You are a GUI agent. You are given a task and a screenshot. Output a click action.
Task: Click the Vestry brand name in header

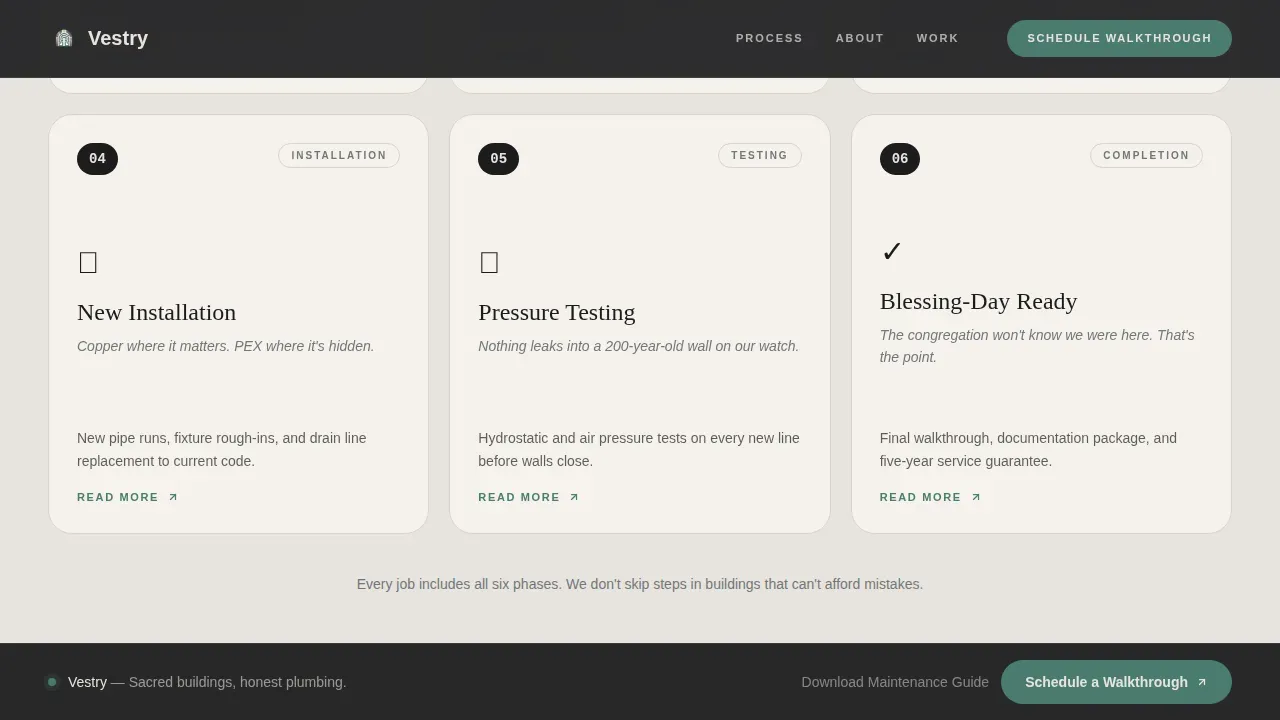(118, 38)
